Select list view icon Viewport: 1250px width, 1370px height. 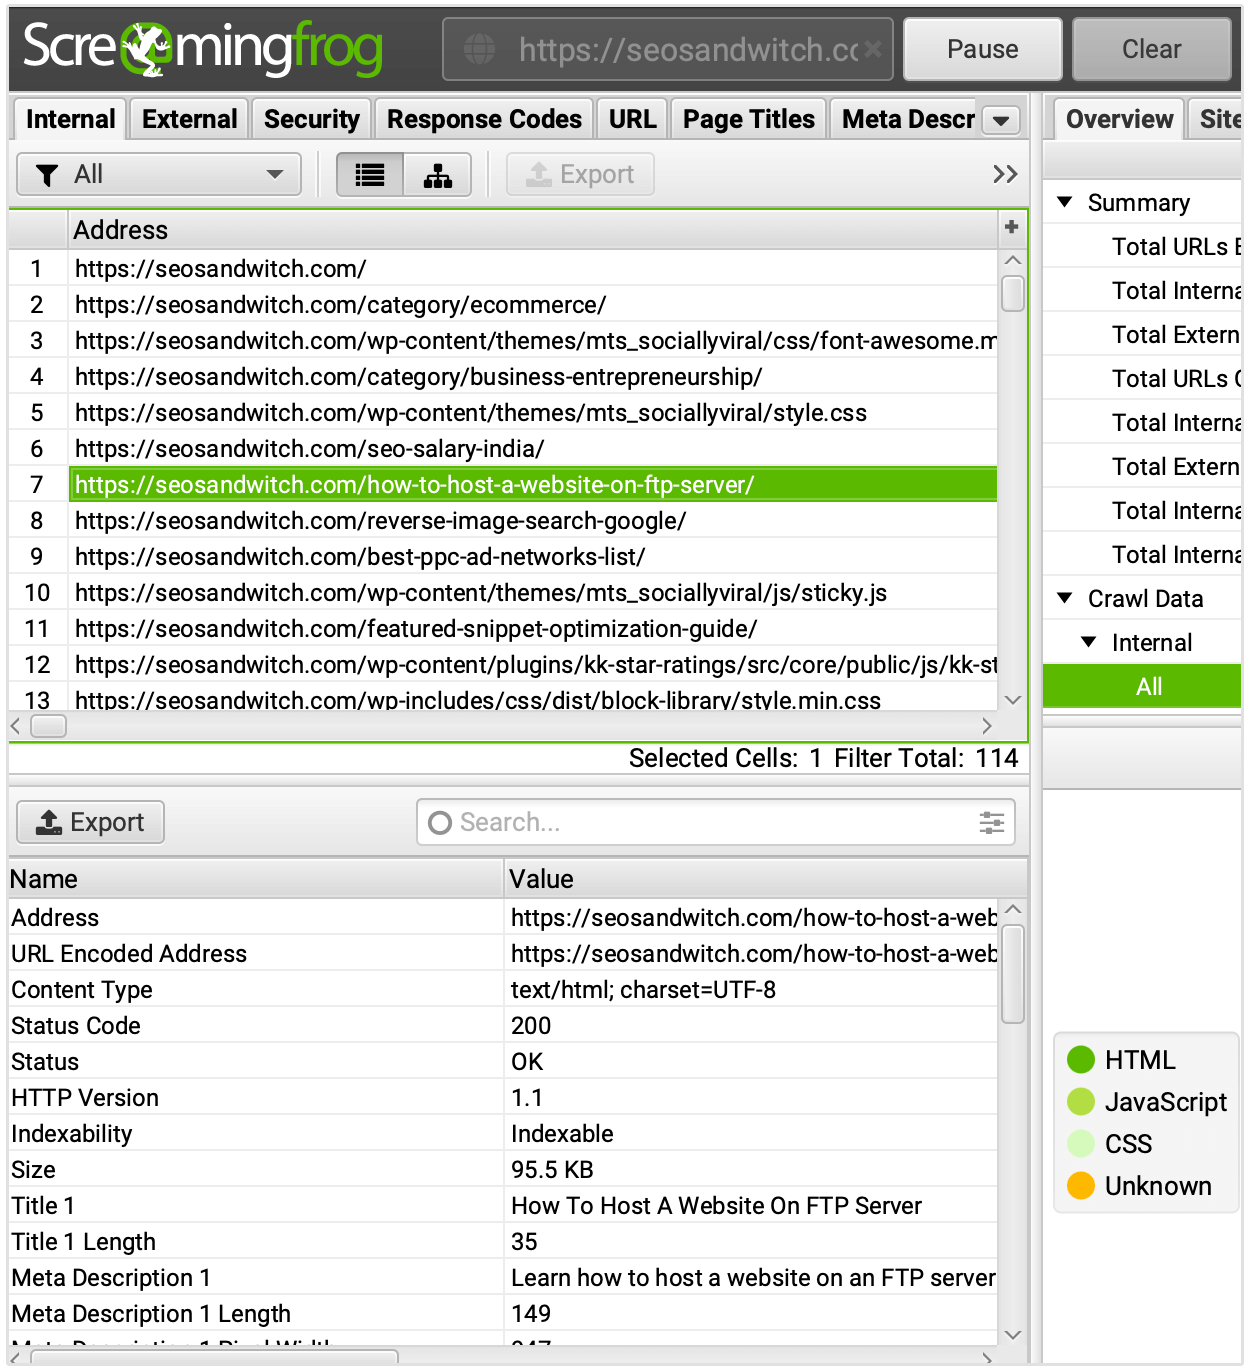pyautogui.click(x=370, y=175)
